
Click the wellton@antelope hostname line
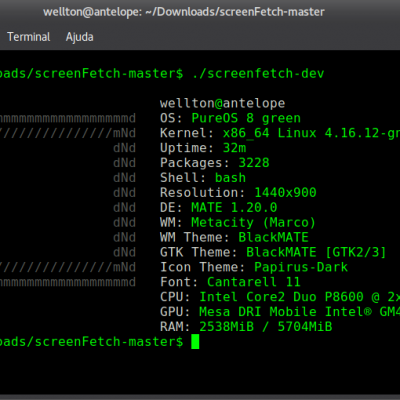pyautogui.click(x=222, y=103)
